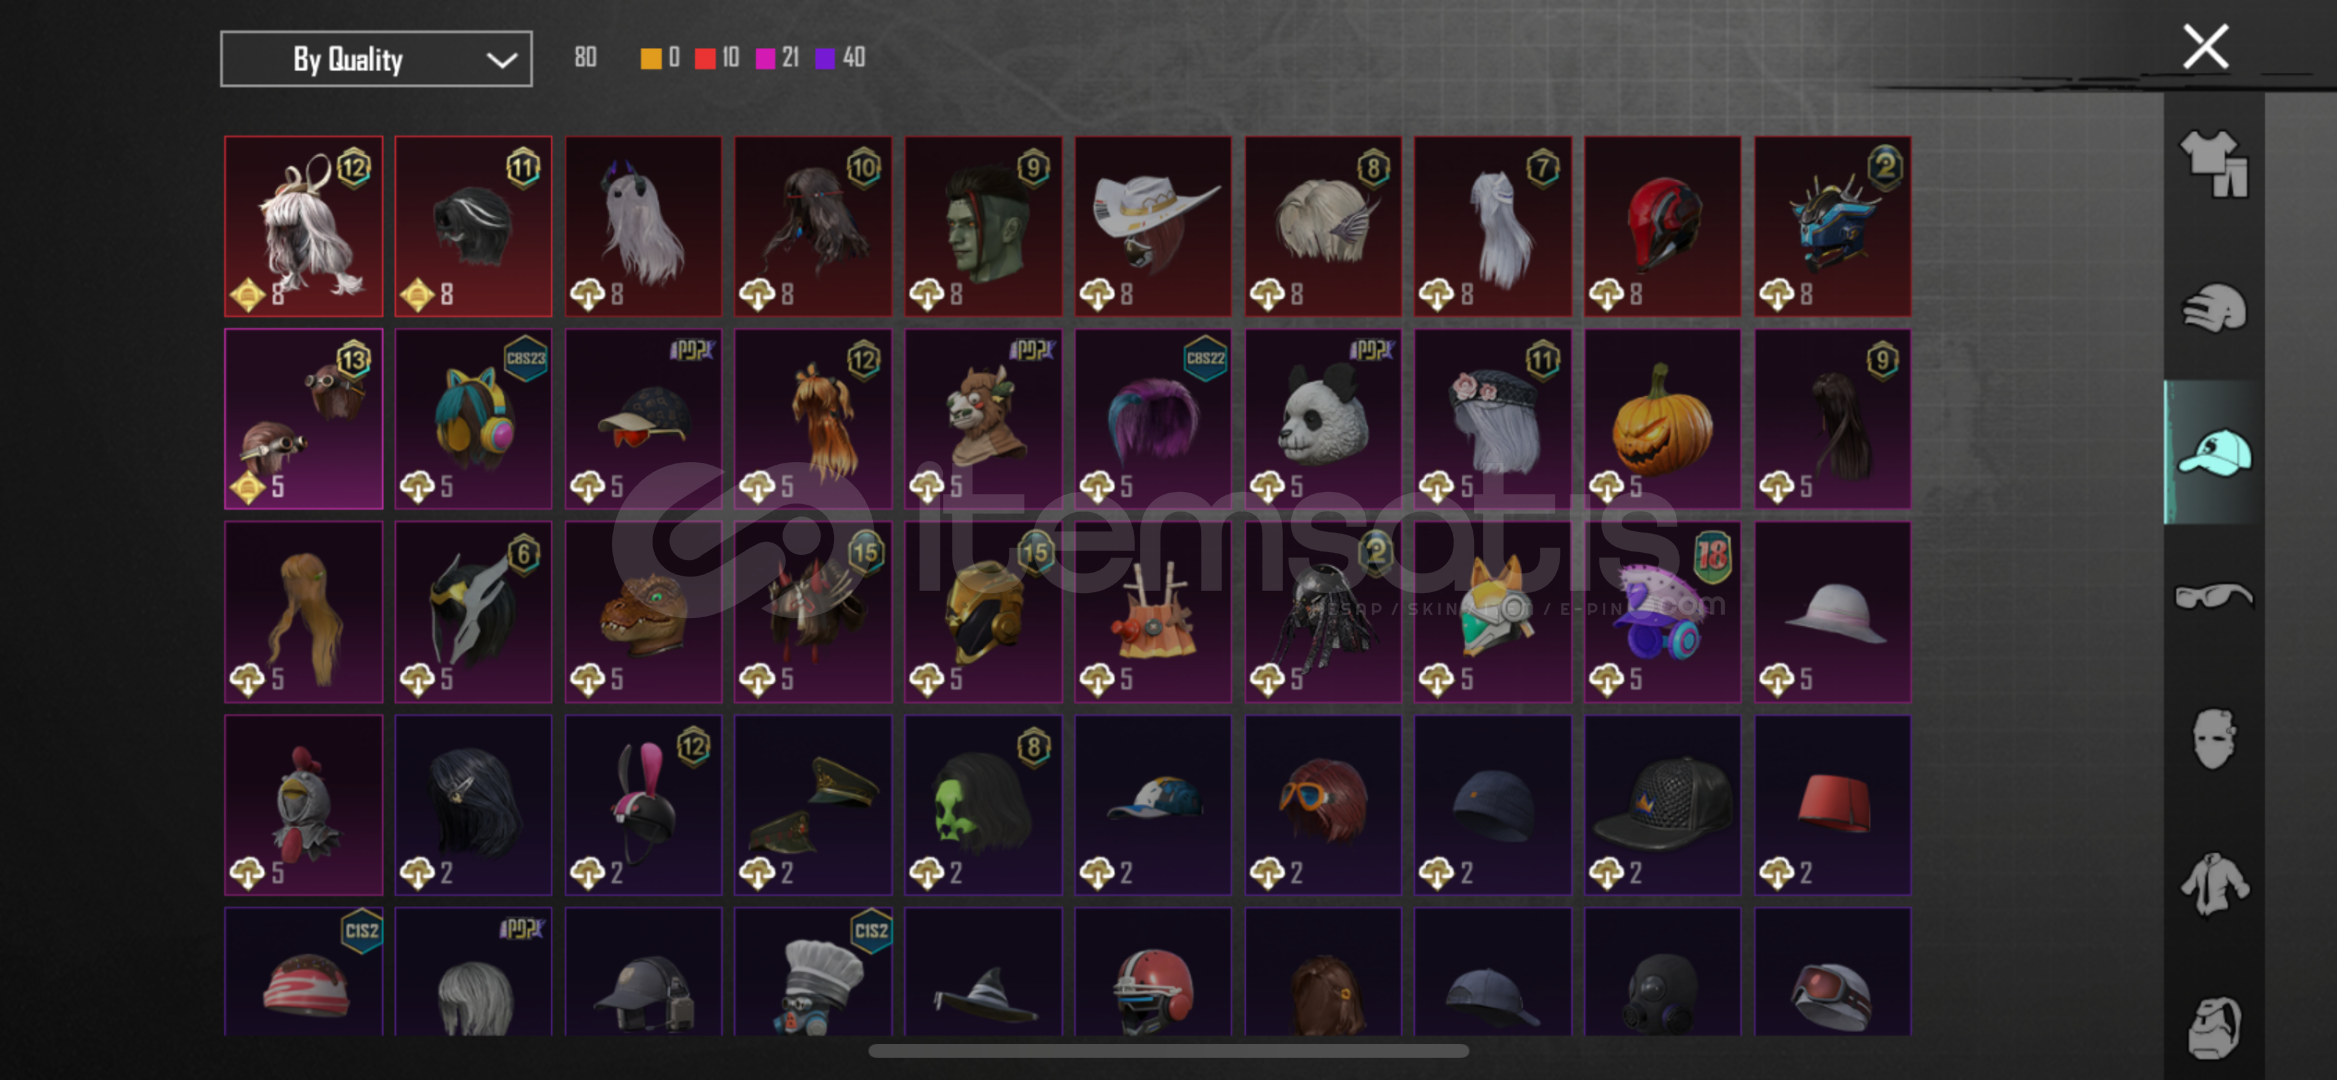Screen dimensions: 2337x1080
Task: Open the face mask category icon
Action: (x=2214, y=739)
